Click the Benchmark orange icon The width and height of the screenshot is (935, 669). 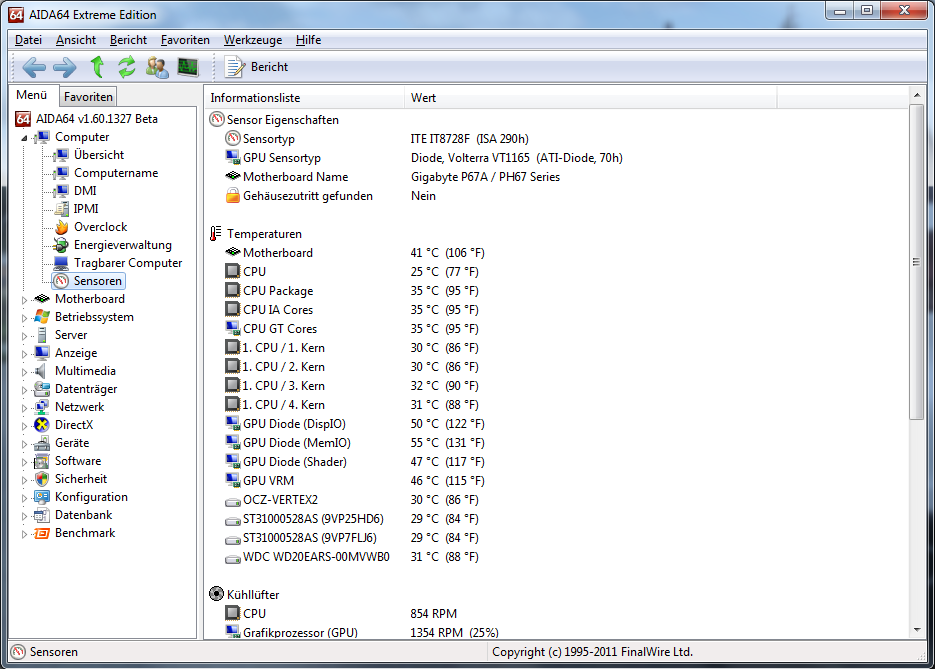click(42, 533)
